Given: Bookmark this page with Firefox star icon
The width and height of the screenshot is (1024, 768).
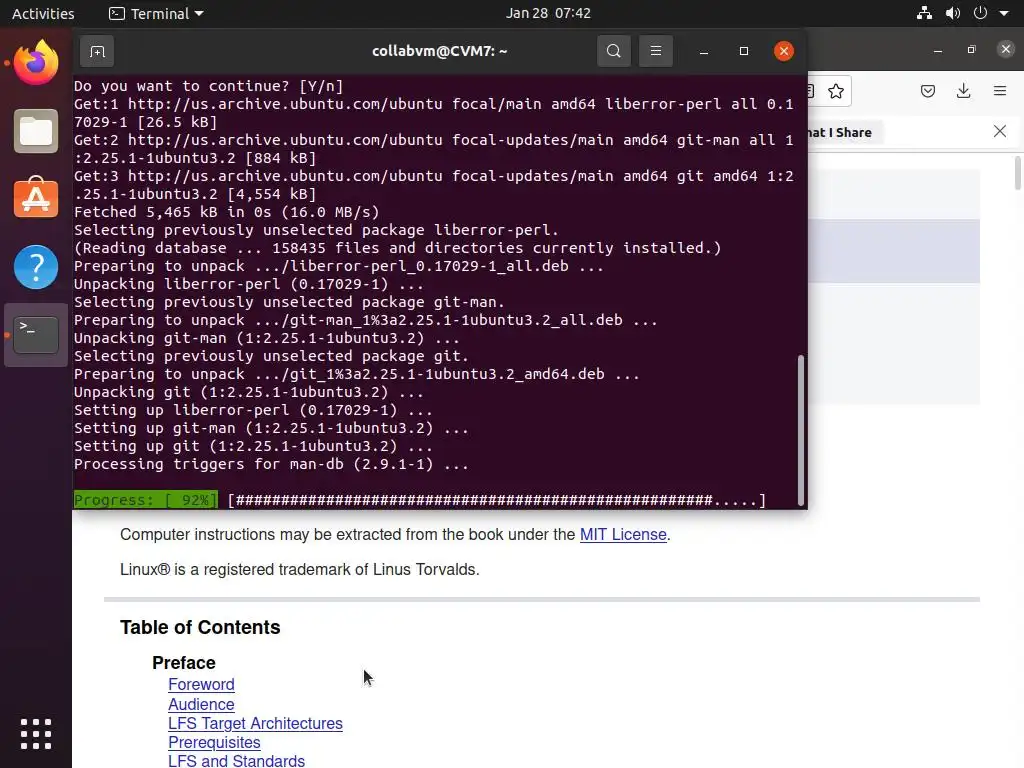Looking at the screenshot, I should (835, 91).
